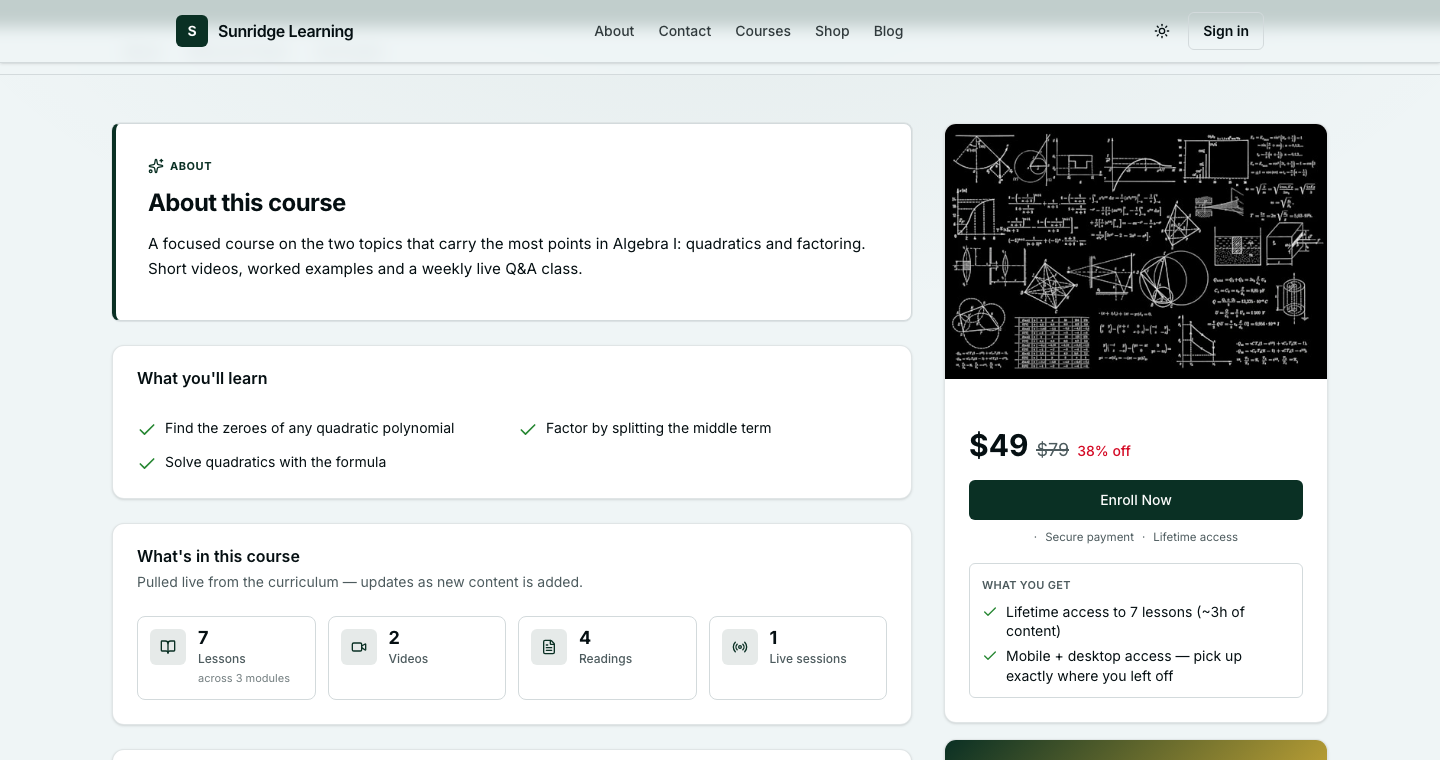Click the 4 Readings stat card
The image size is (1440, 760).
[x=607, y=658]
